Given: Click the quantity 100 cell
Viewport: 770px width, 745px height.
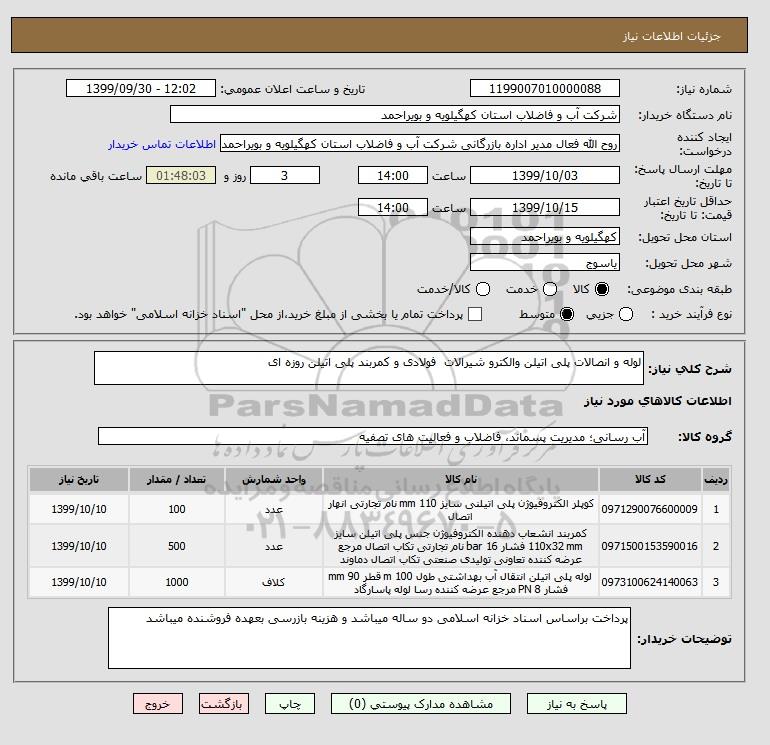Looking at the screenshot, I should click(x=177, y=509).
